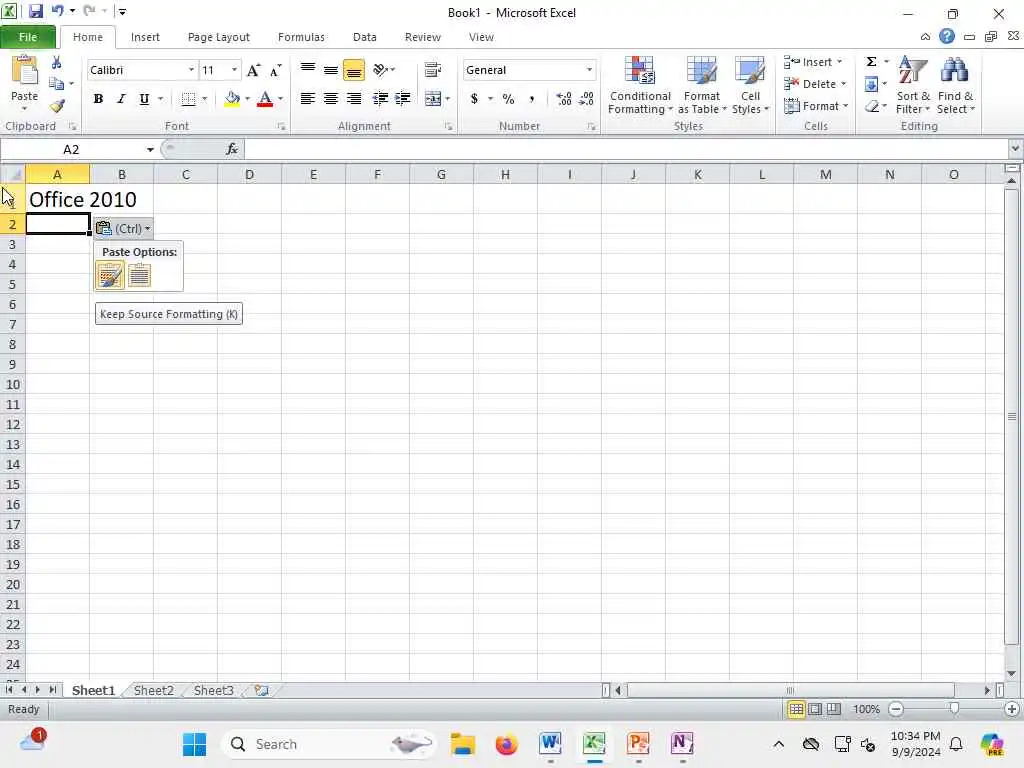Switch to the Data tab
1024x768 pixels.
click(x=364, y=37)
